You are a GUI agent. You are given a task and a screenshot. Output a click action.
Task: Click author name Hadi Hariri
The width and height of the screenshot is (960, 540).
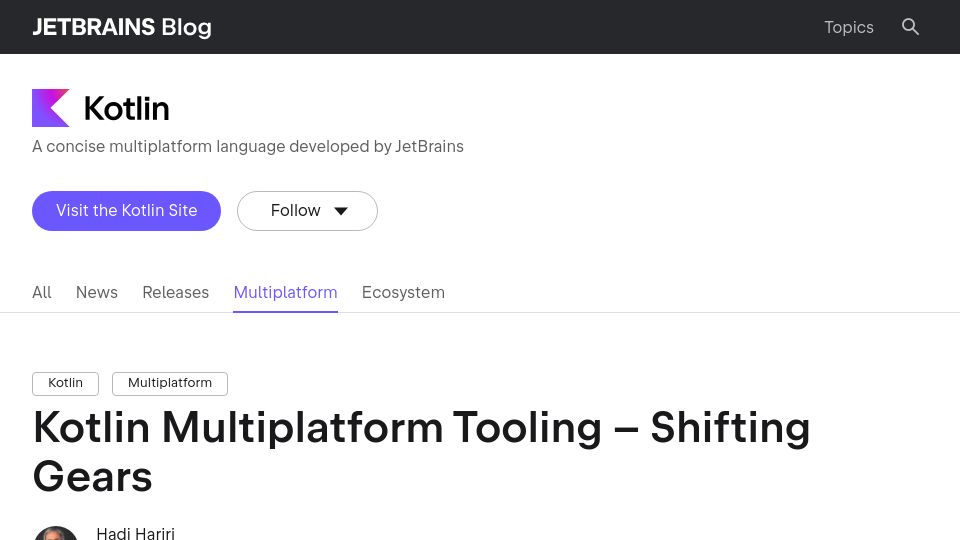pos(135,533)
